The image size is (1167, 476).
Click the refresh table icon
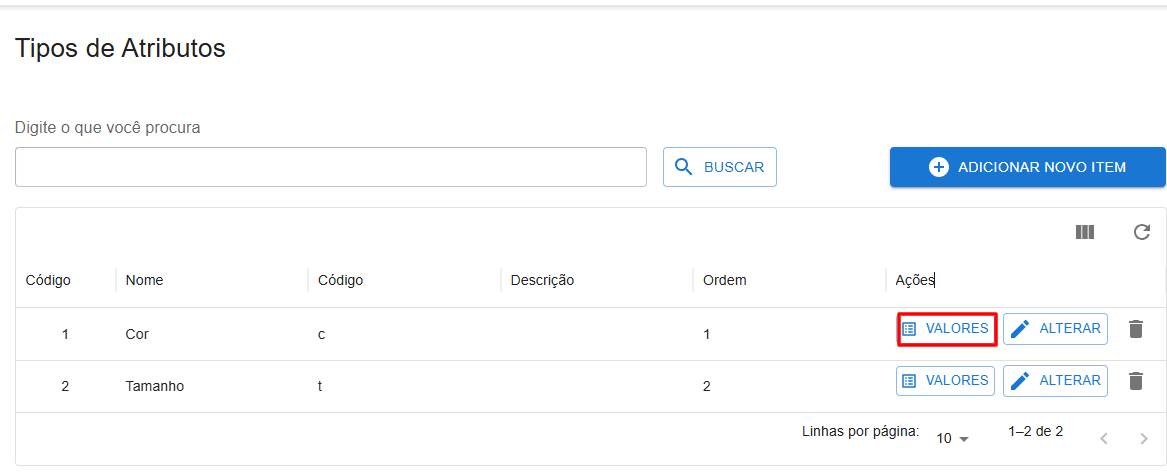point(1142,232)
